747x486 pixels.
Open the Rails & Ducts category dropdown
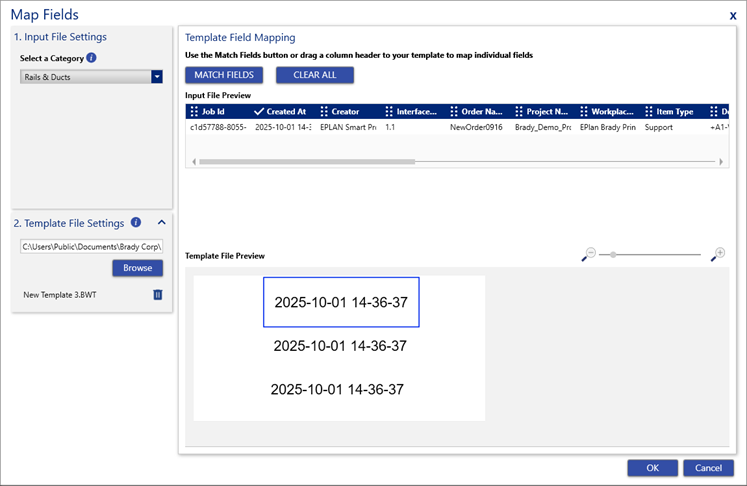[157, 76]
